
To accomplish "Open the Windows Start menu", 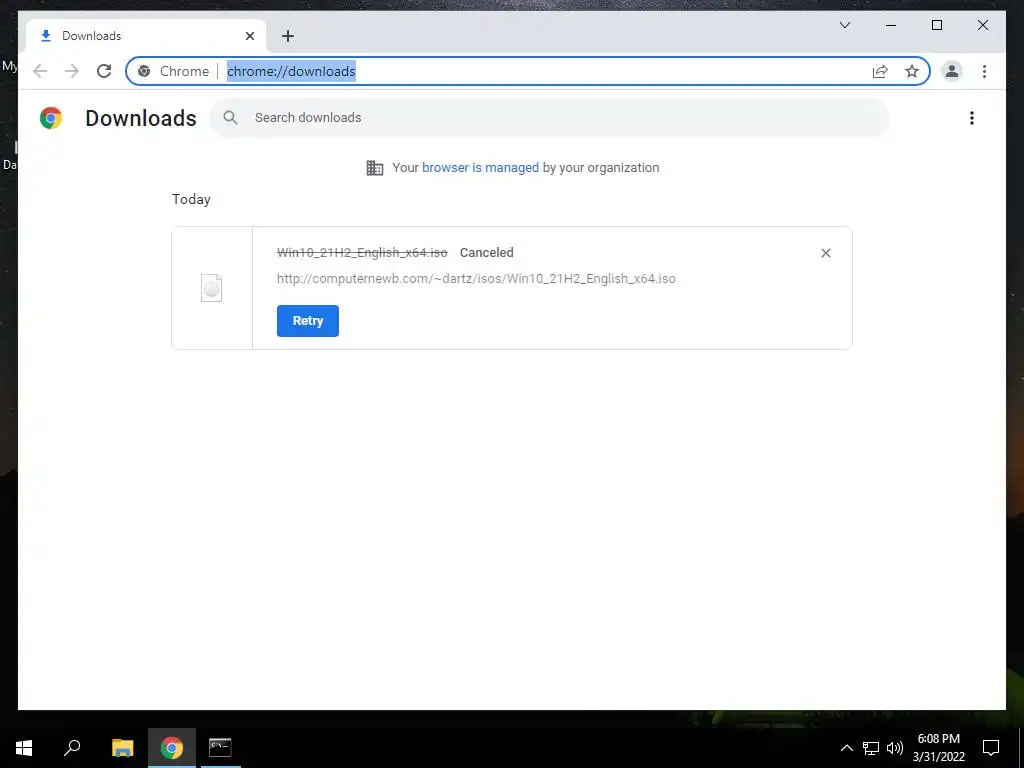I will point(24,748).
